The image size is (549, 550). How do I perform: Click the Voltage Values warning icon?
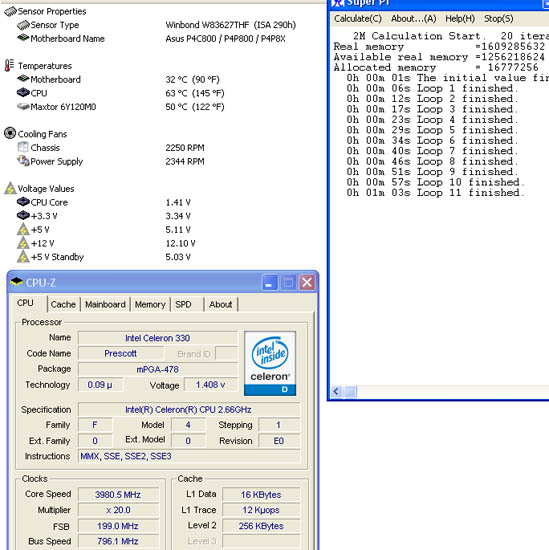point(10,188)
